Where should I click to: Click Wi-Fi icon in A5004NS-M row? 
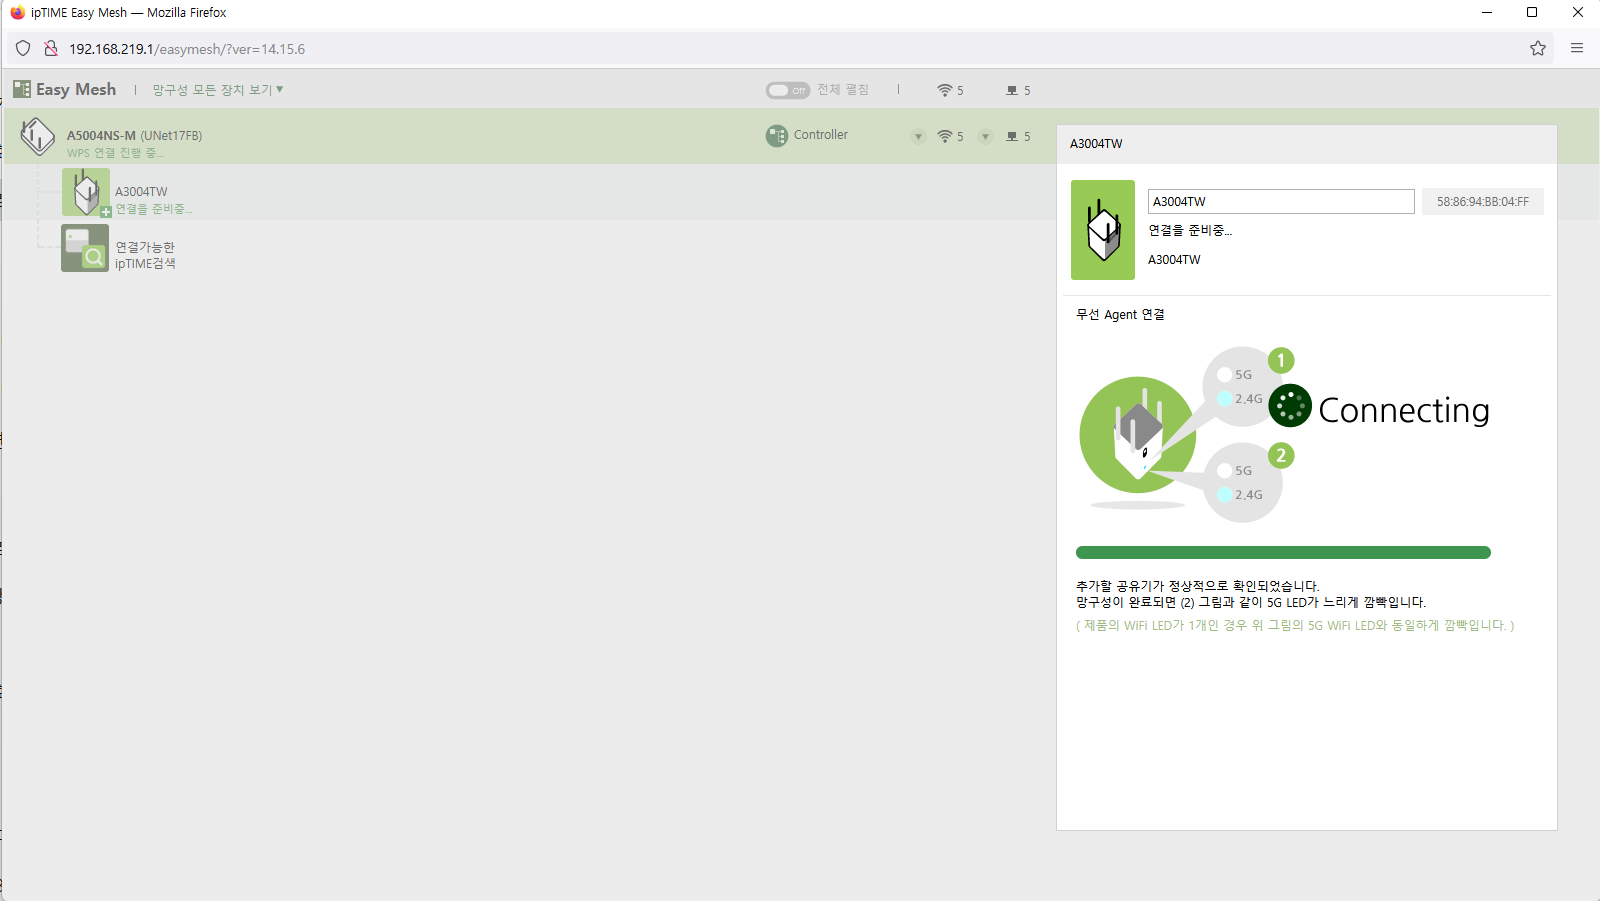click(x=944, y=136)
